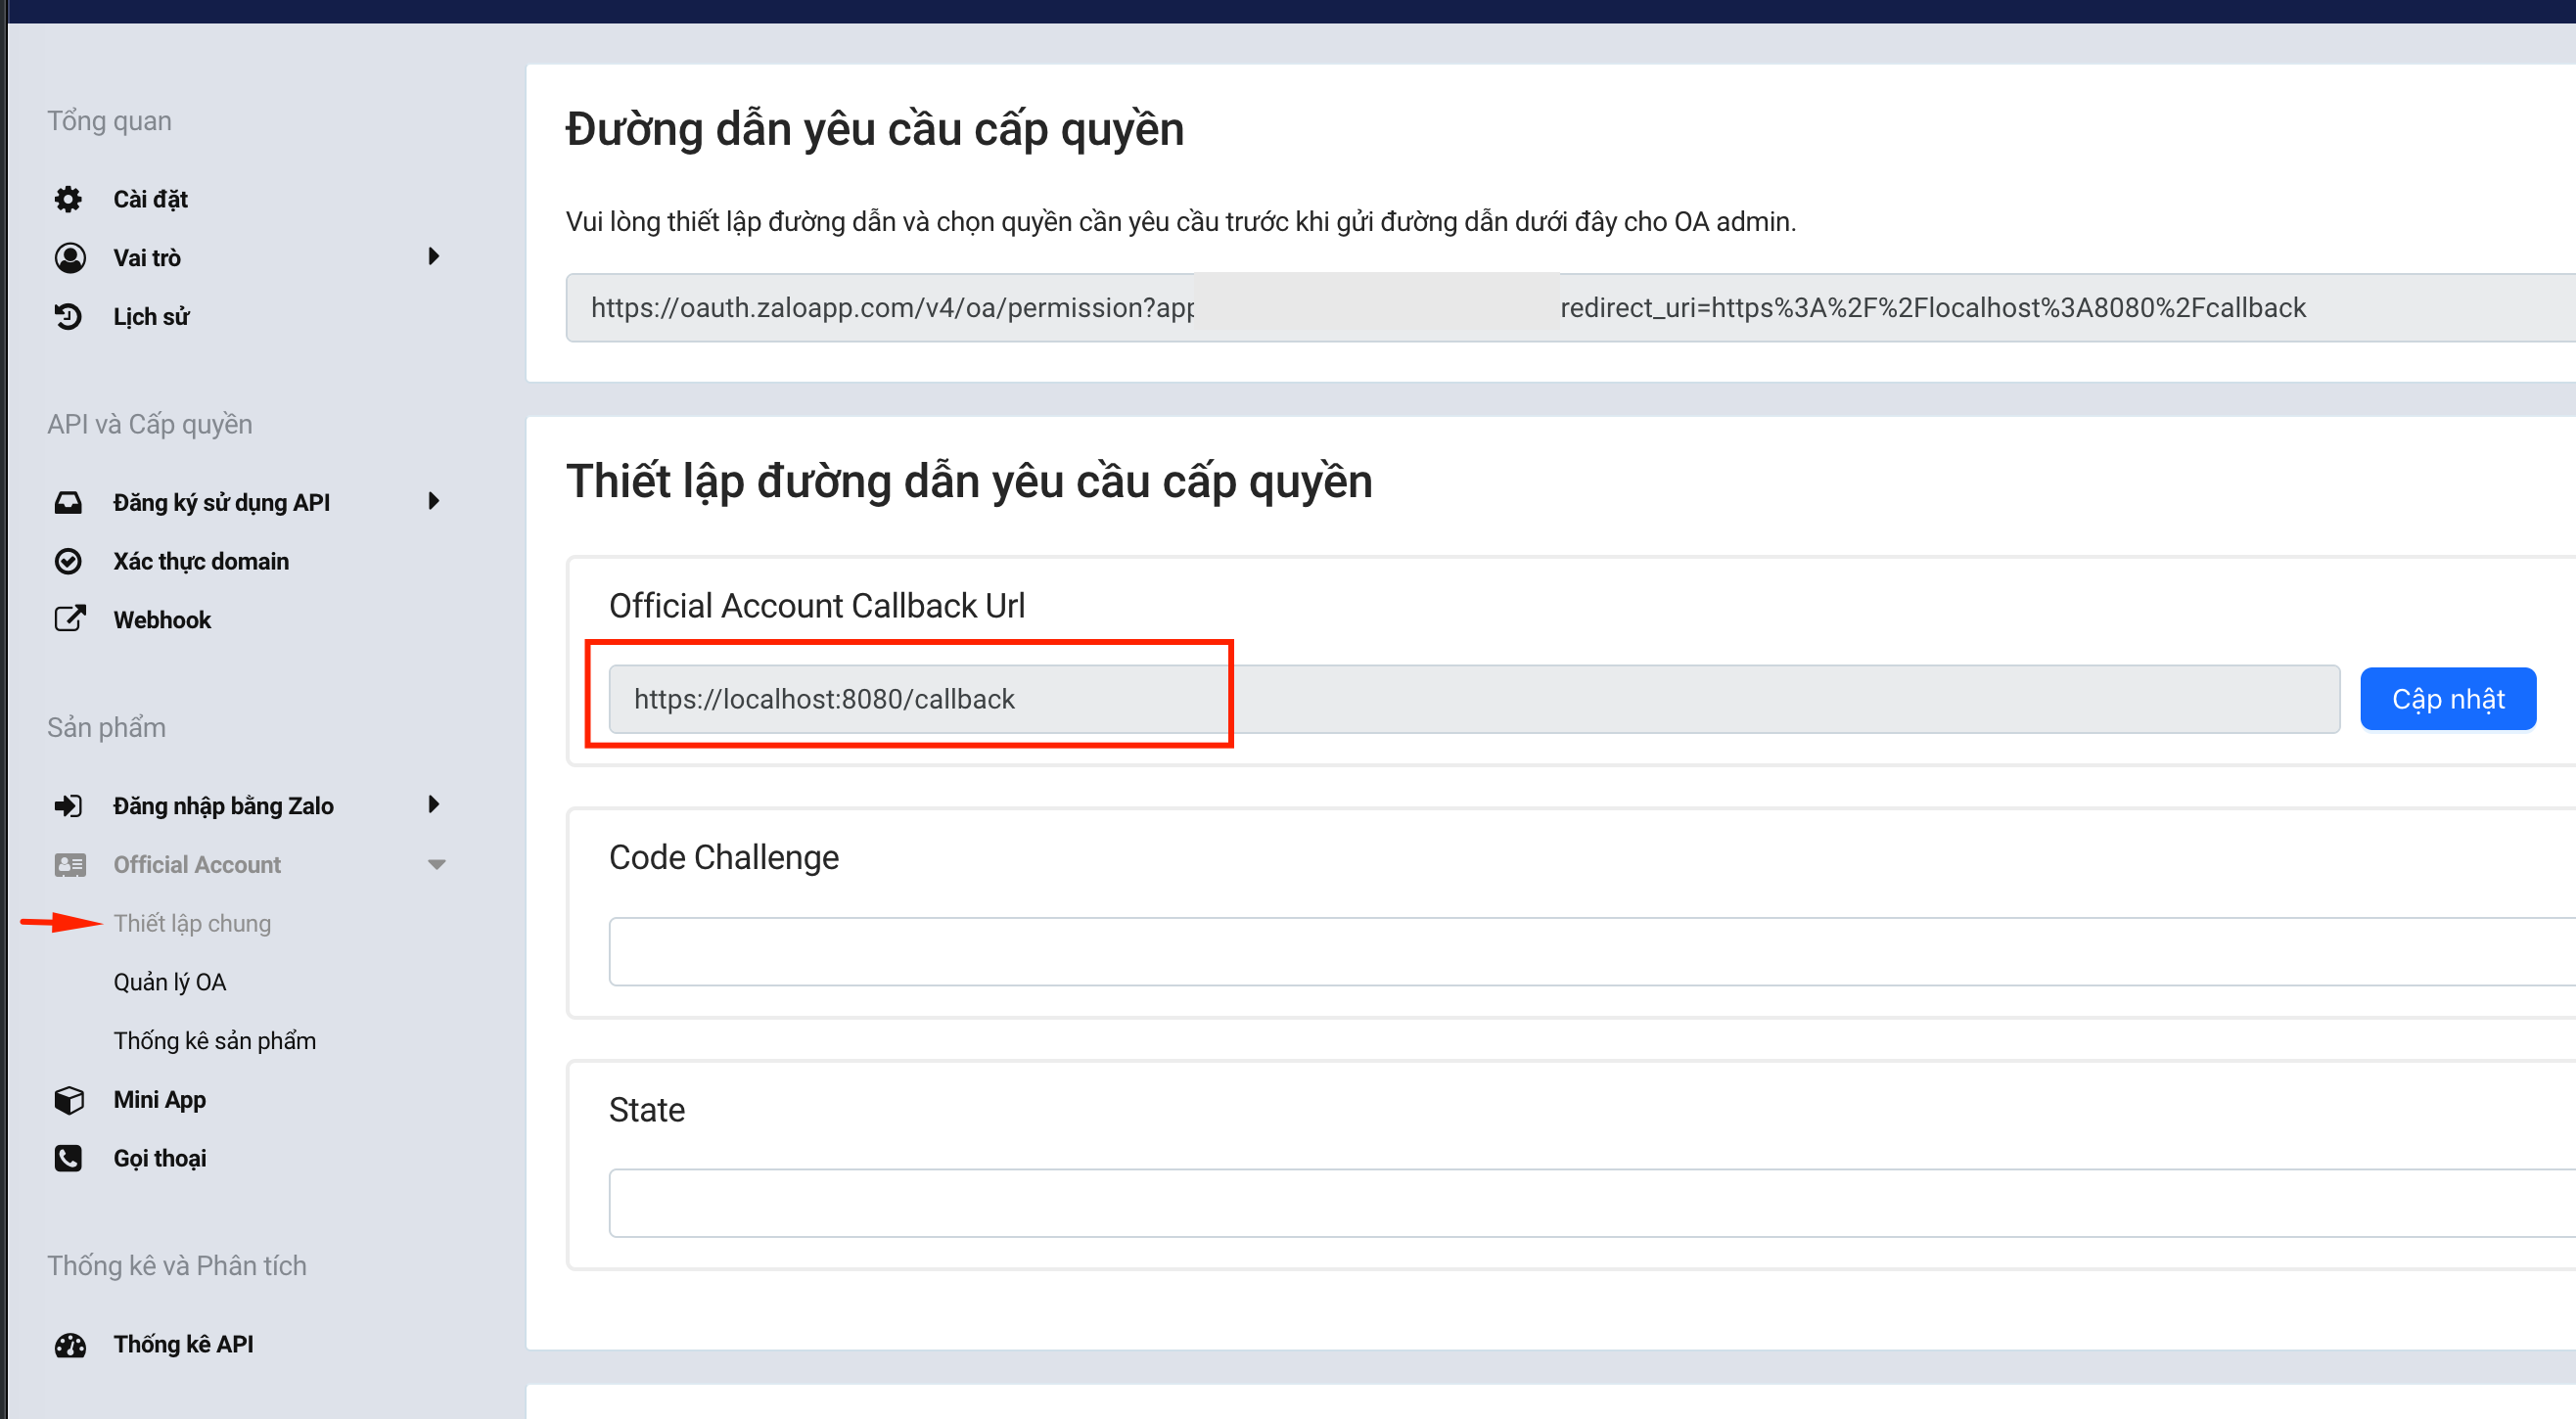This screenshot has height=1419, width=2576.
Task: Select the Vai trò user icon
Action: click(68, 257)
